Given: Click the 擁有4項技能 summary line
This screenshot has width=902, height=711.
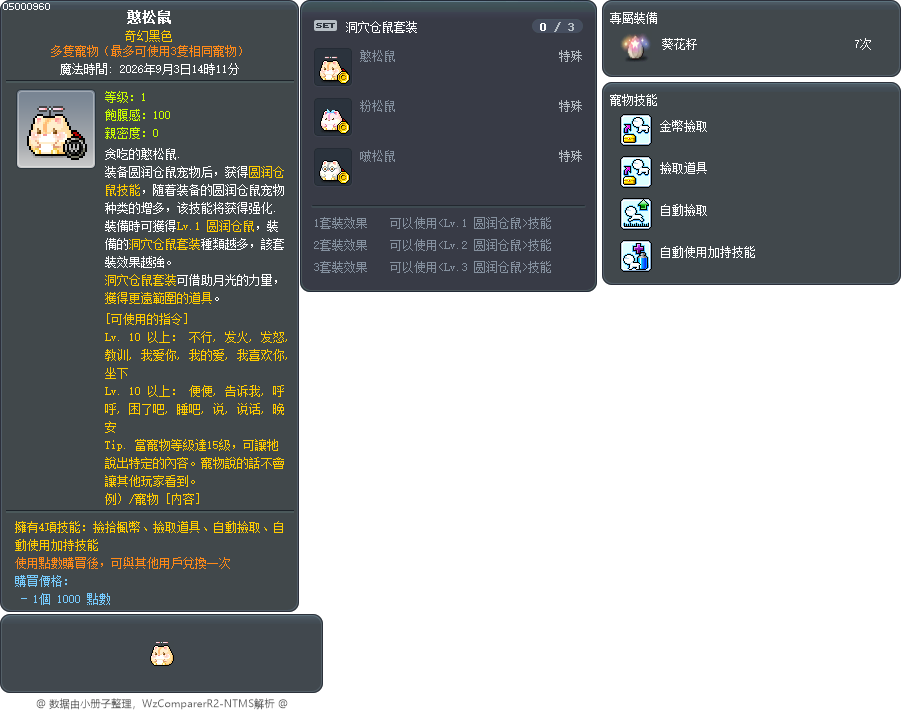Looking at the screenshot, I should pyautogui.click(x=150, y=536).
